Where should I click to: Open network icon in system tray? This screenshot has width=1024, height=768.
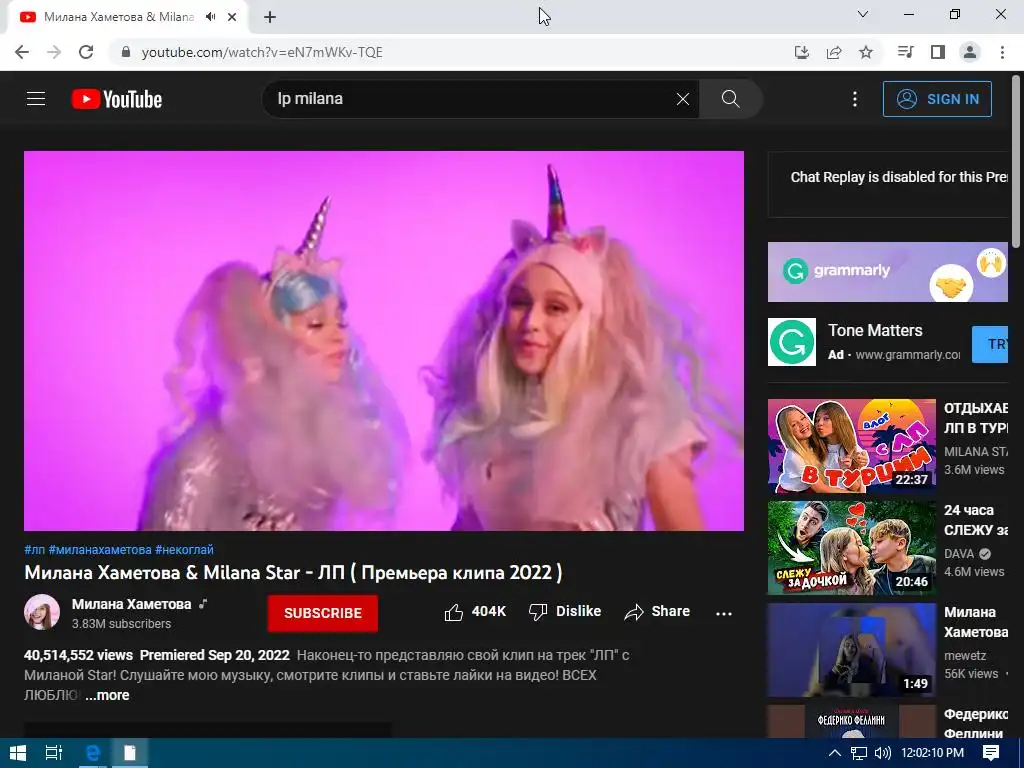click(859, 753)
